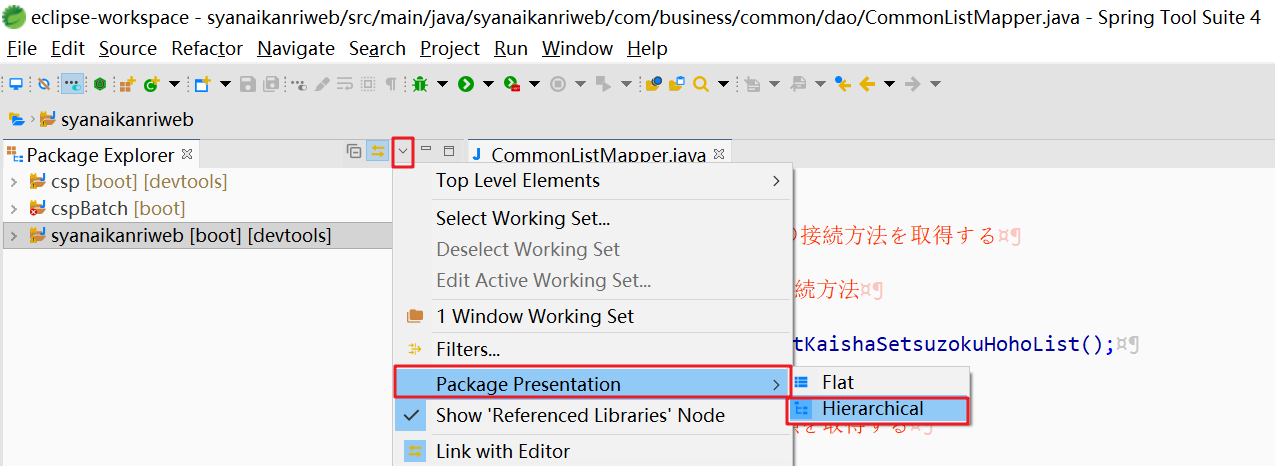
Task: Choose Select Working Set... menu entry
Action: tap(594, 218)
